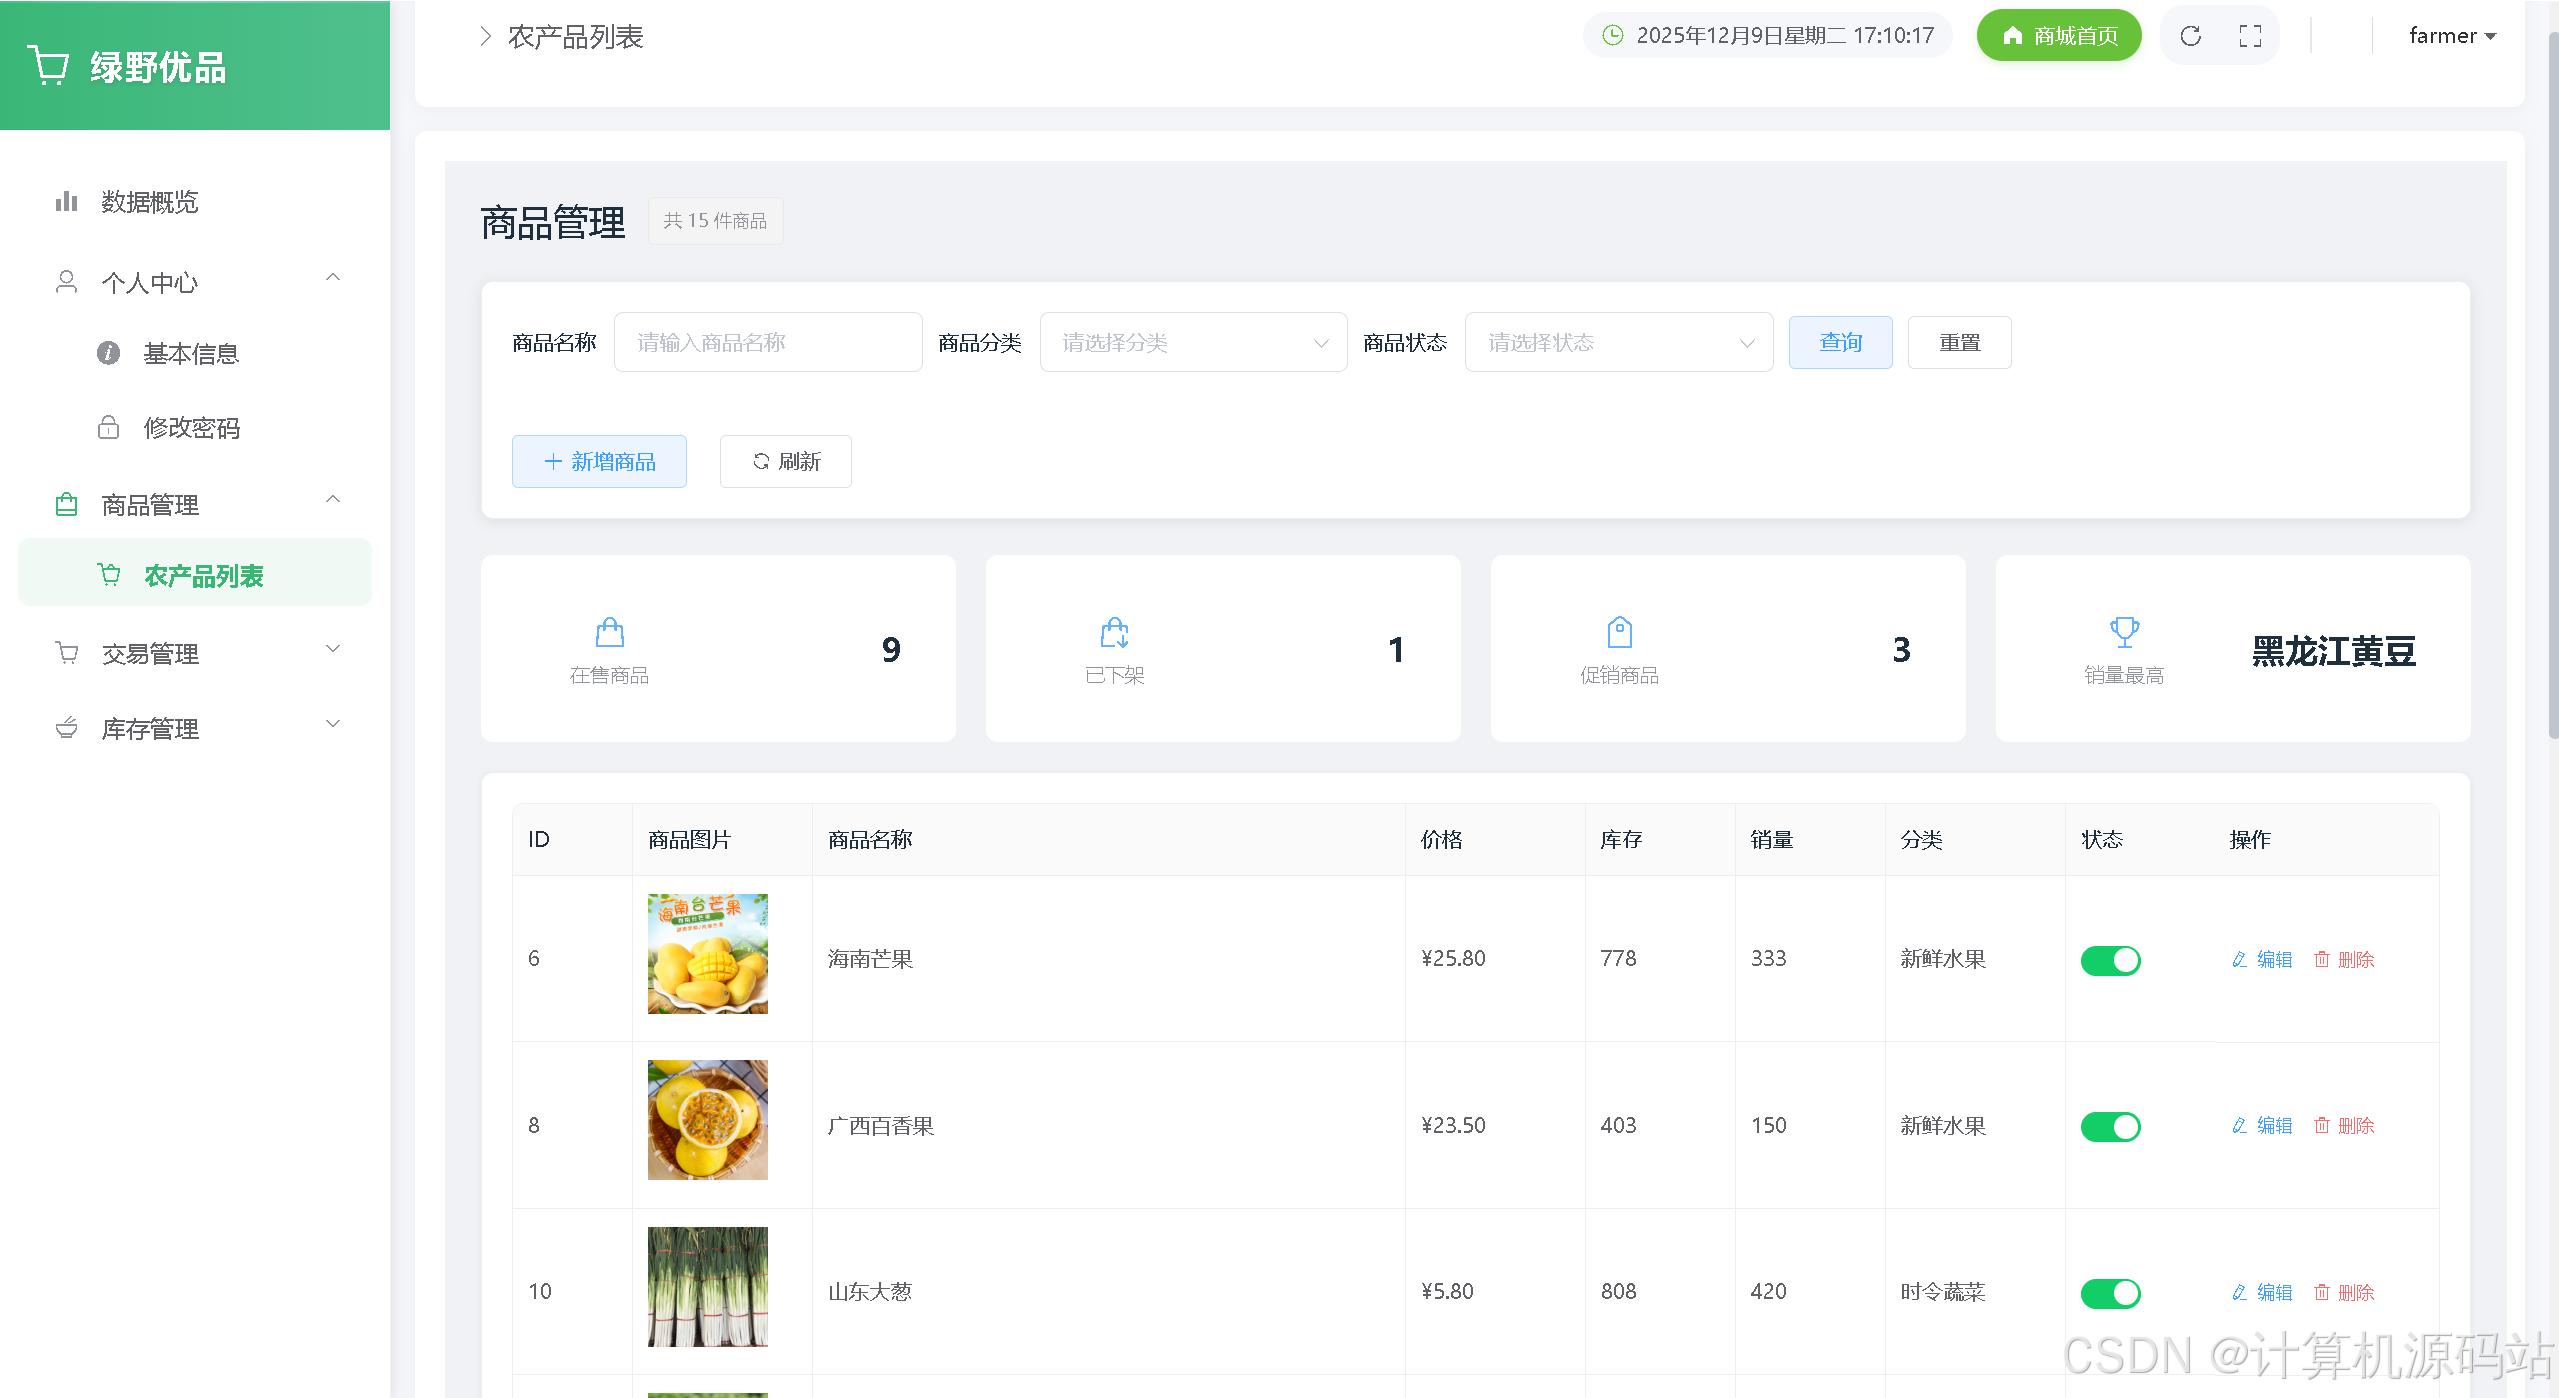Image resolution: width=2559 pixels, height=1398 pixels.
Task: Click the 新增商品 button
Action: click(599, 462)
